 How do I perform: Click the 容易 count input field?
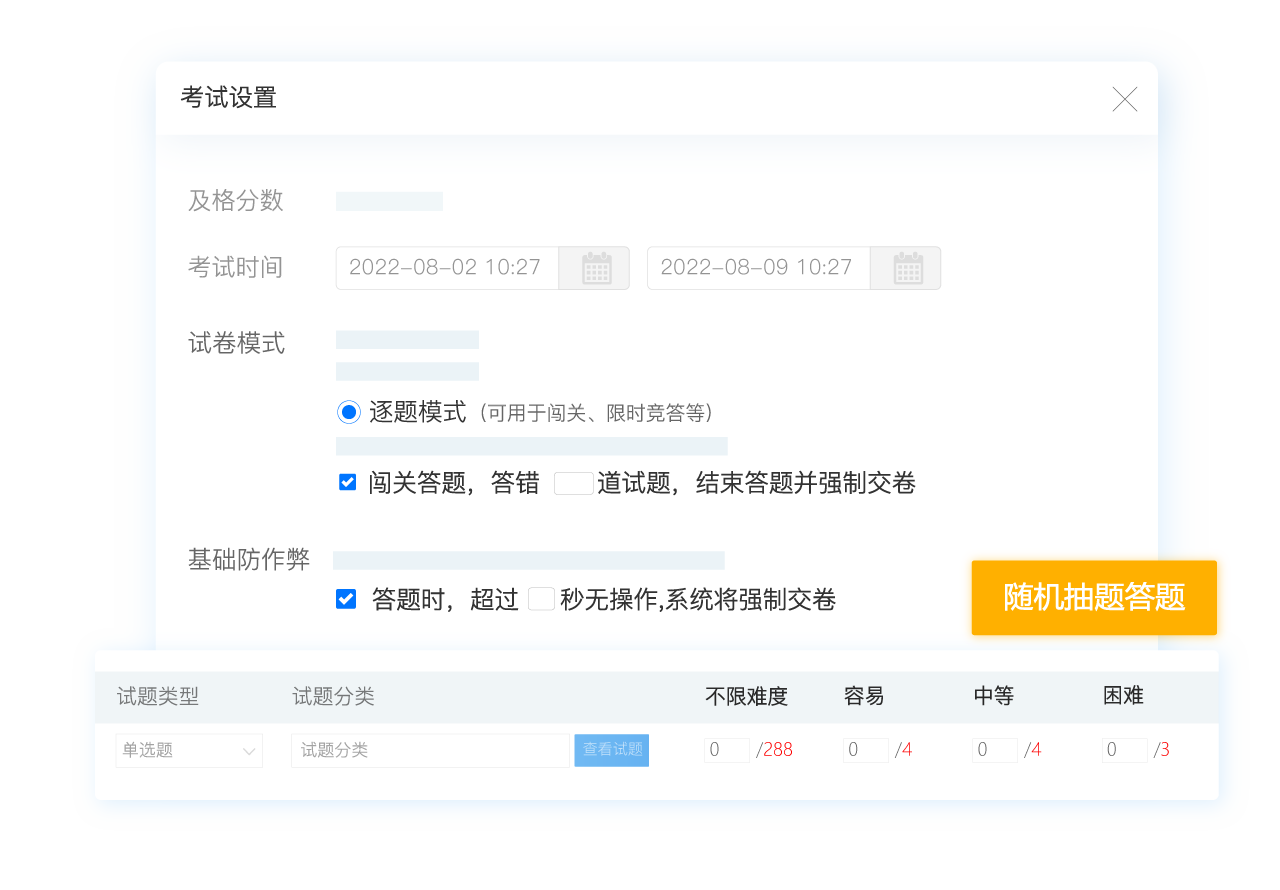[866, 750]
